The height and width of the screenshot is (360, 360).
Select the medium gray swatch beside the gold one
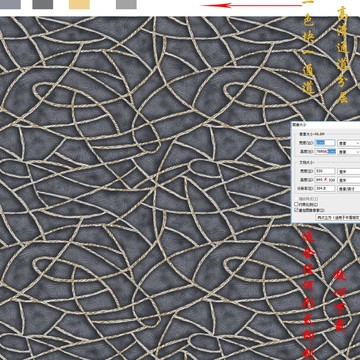[x=126, y=4]
